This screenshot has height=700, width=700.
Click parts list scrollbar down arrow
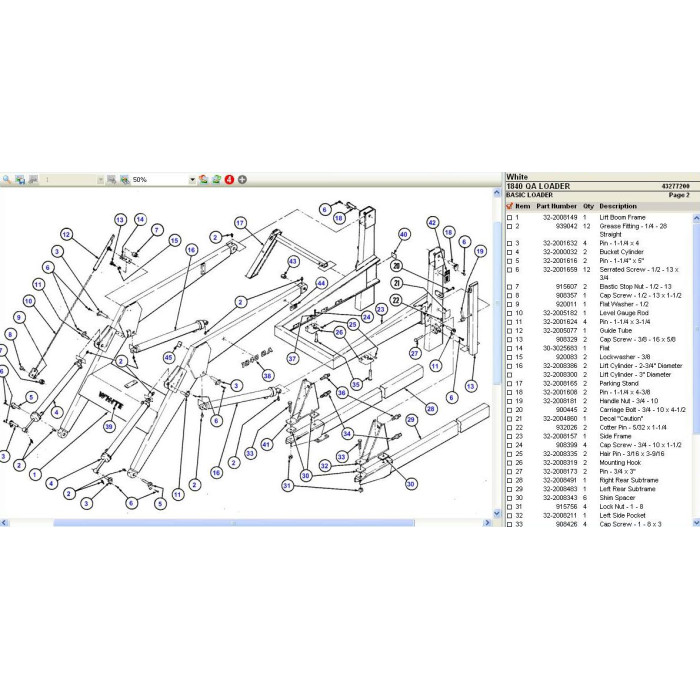(x=696, y=522)
